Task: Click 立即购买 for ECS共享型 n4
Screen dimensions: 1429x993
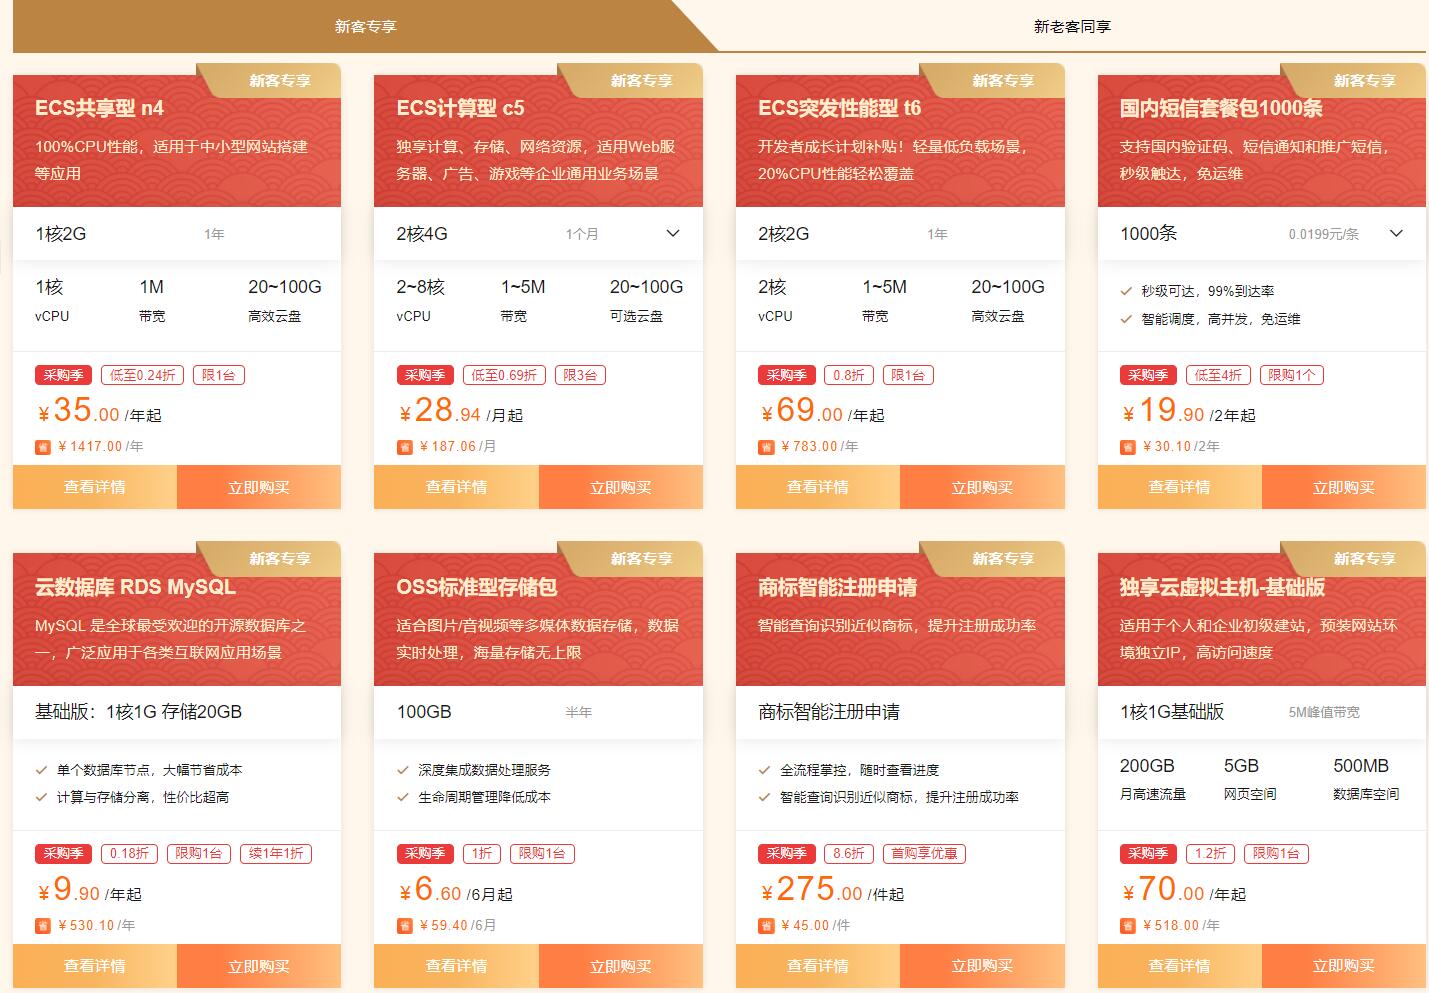Action: (259, 487)
